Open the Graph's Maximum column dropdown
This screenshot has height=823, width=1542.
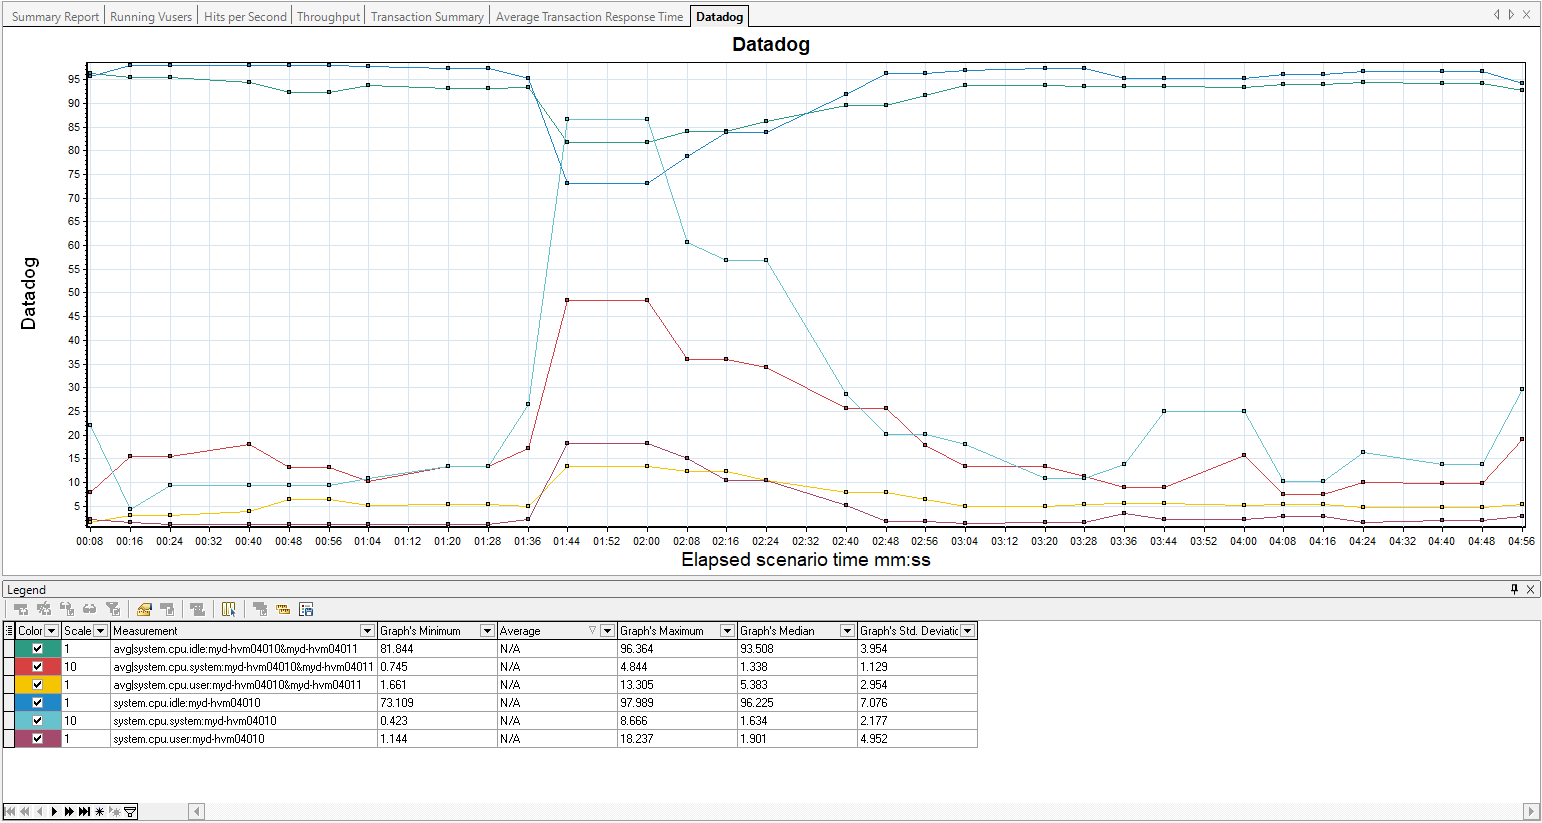[727, 631]
